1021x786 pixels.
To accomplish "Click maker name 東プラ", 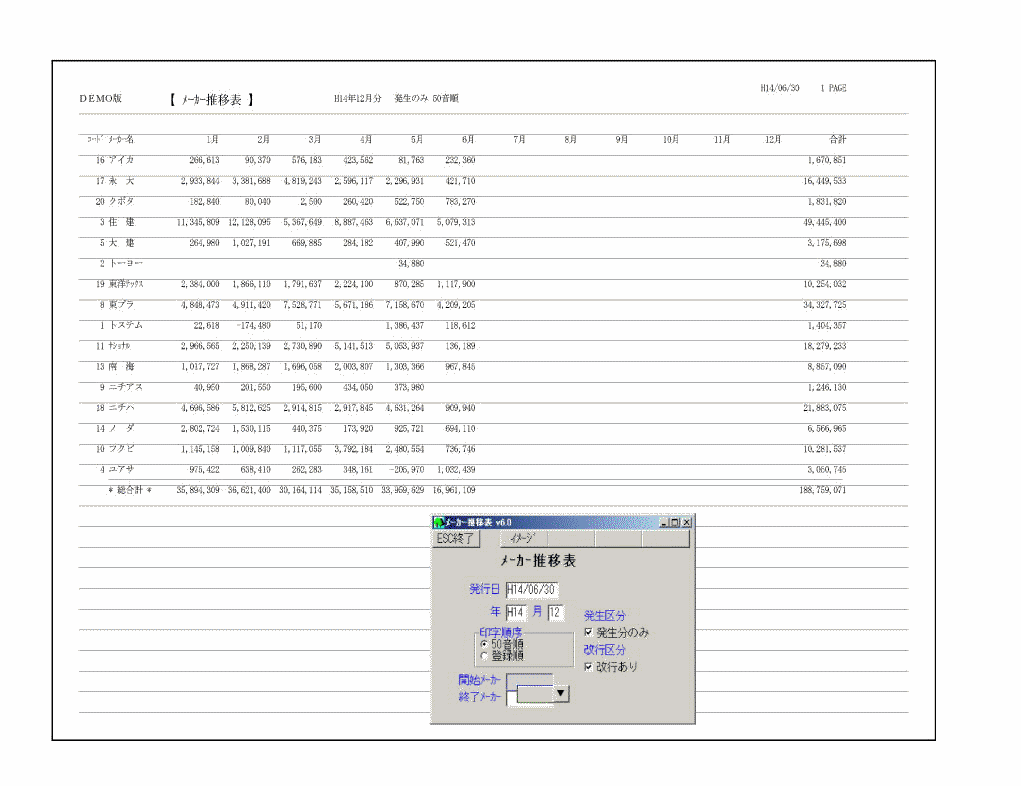I will pyautogui.click(x=121, y=304).
